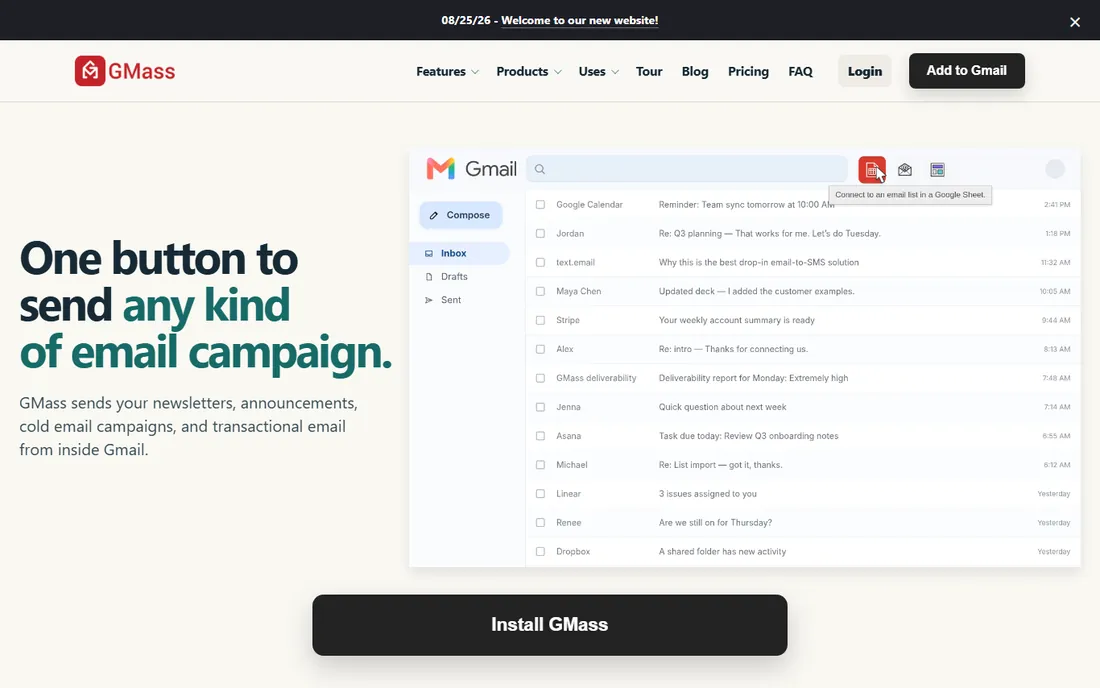The height and width of the screenshot is (688, 1100).
Task: Close the welcome announcement banner
Action: coord(1075,22)
